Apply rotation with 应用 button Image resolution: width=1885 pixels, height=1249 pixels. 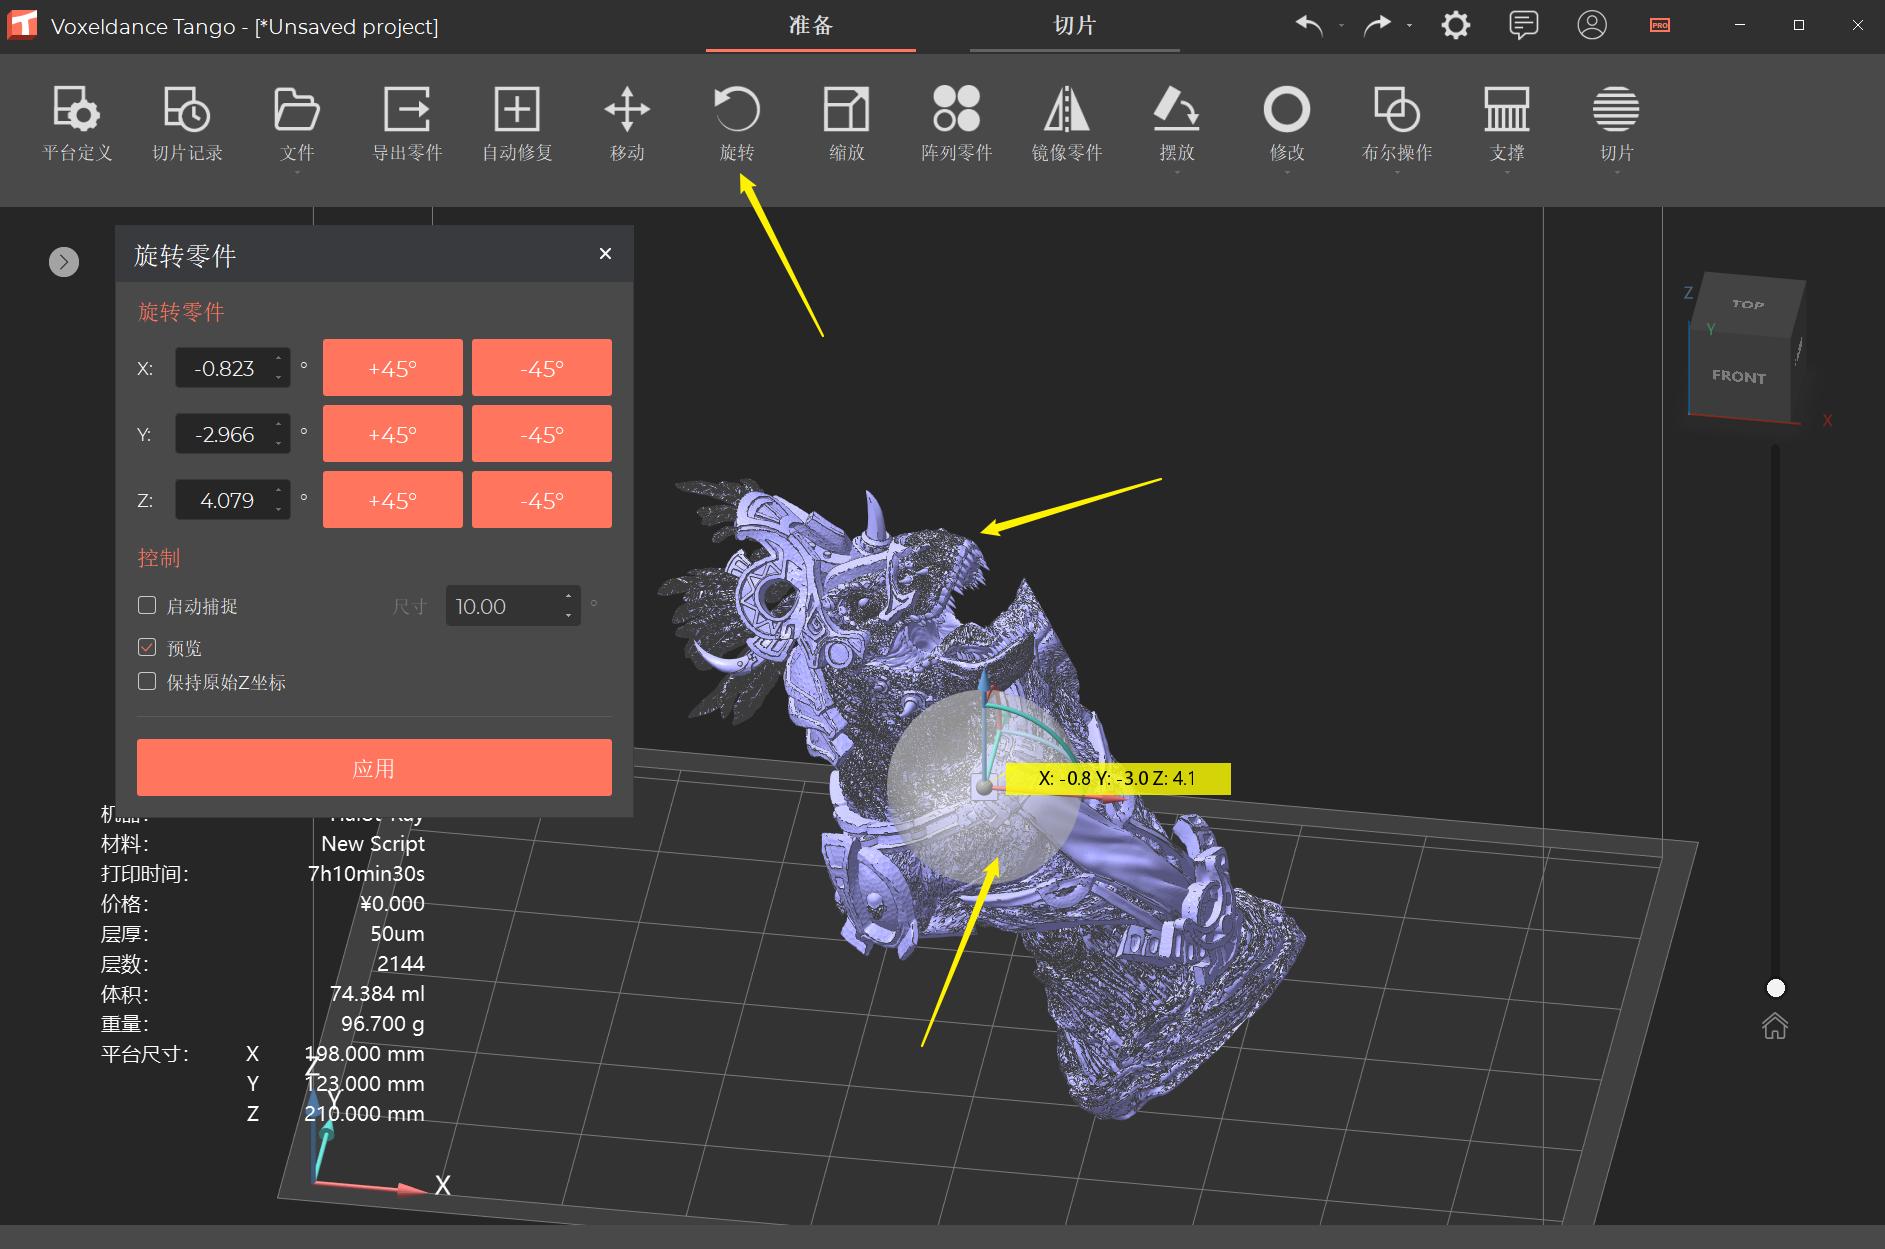coord(373,767)
